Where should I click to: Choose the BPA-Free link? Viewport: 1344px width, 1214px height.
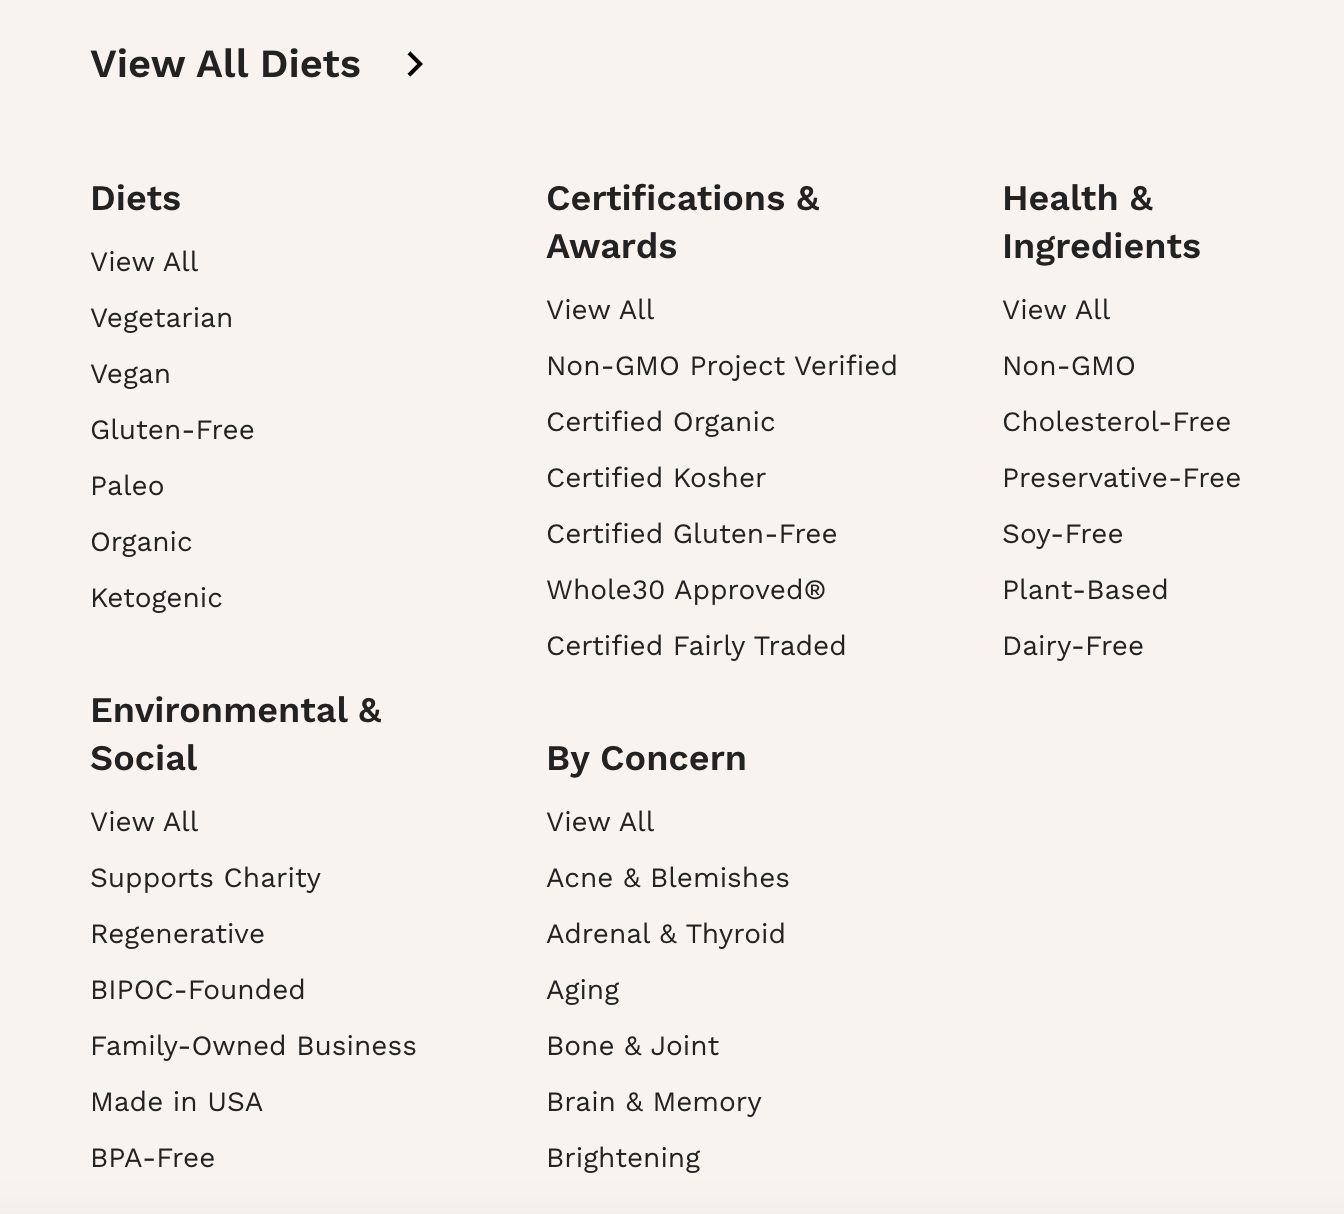(x=152, y=1158)
